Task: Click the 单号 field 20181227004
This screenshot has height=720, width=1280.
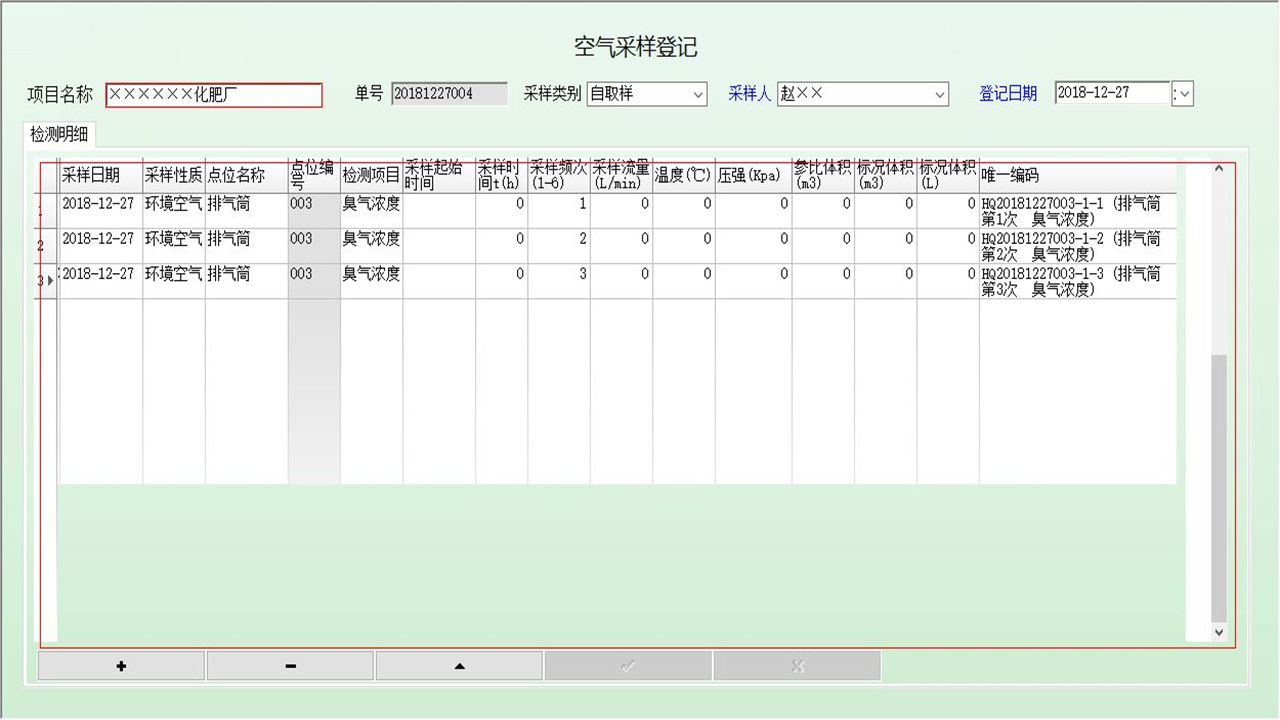Action: 448,94
